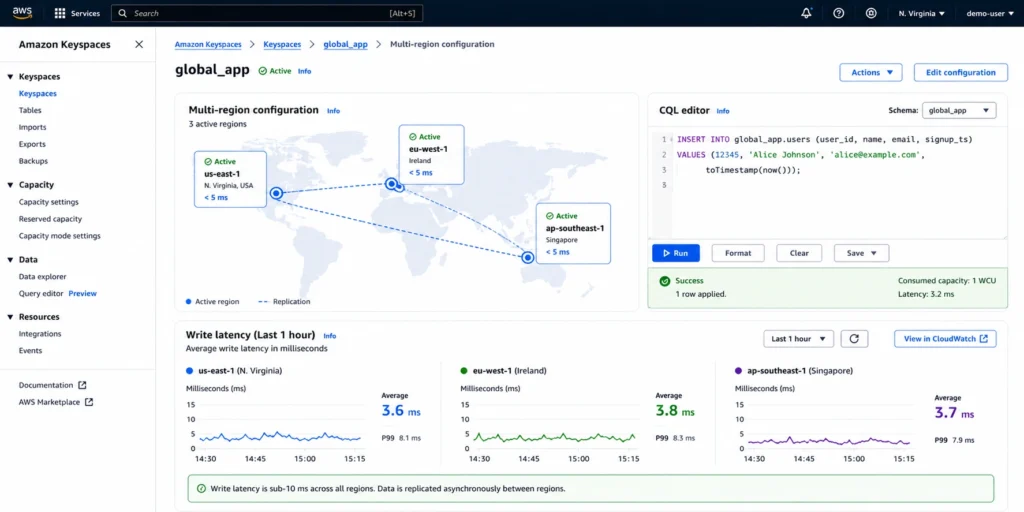Click the AWS logo icon
1024x512 pixels.
pos(22,12)
